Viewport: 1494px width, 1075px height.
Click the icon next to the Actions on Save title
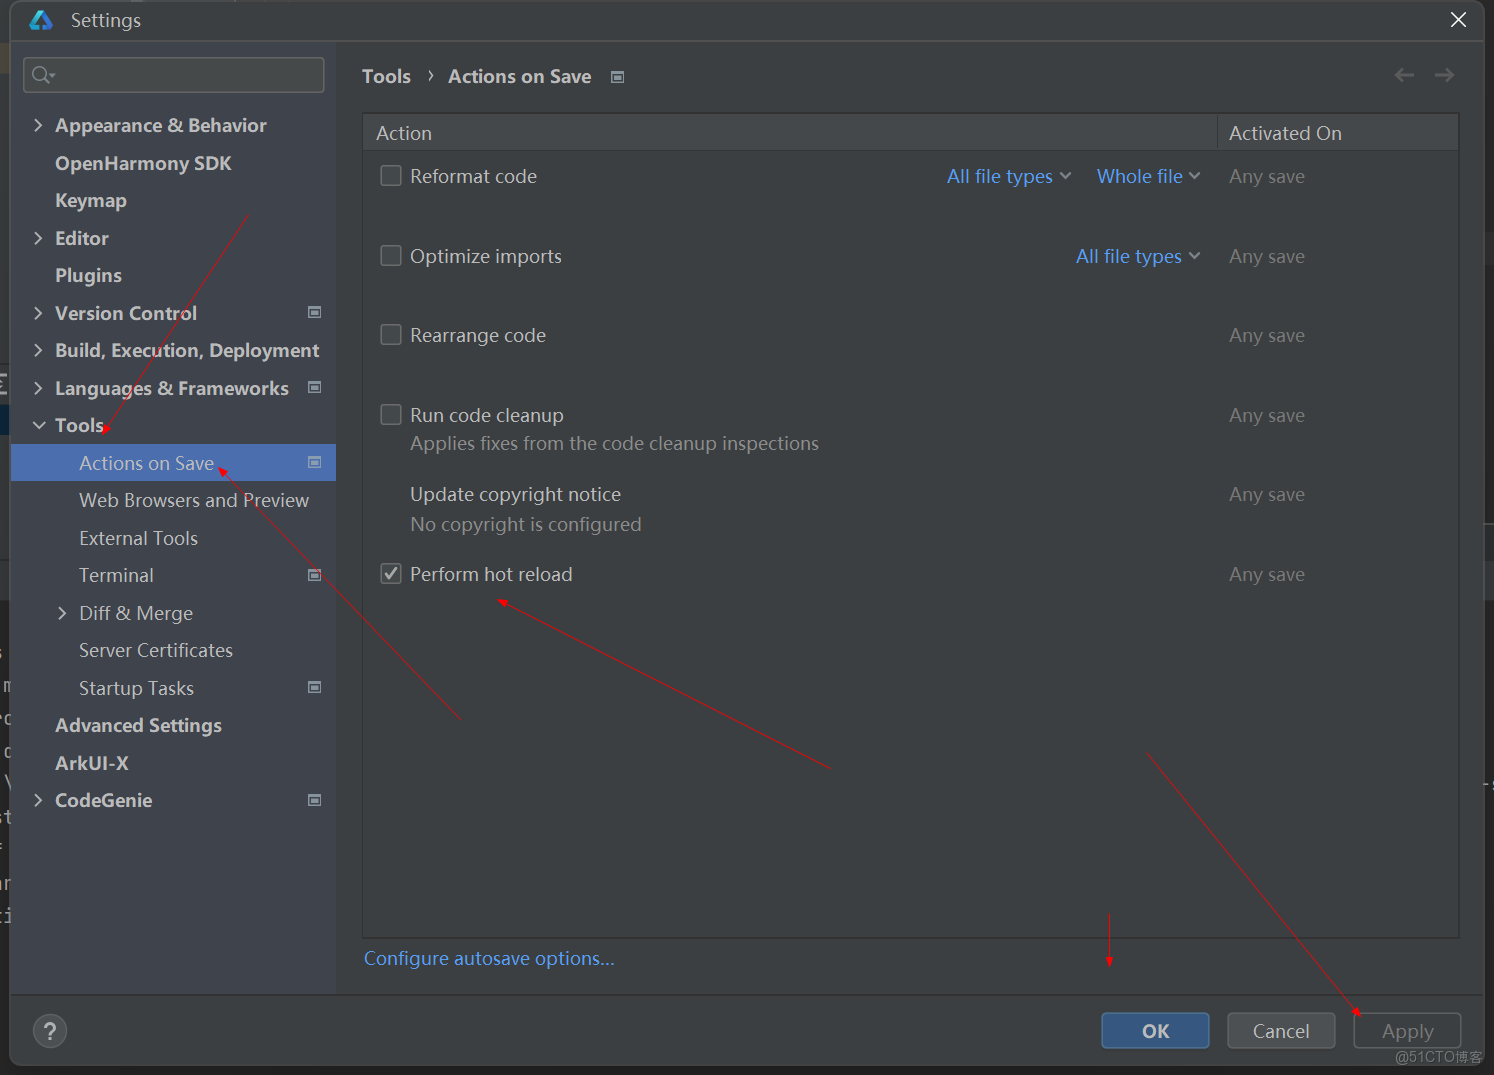click(x=618, y=77)
